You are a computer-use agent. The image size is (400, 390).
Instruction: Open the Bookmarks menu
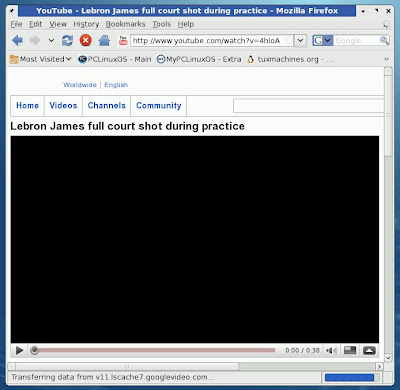click(x=125, y=24)
